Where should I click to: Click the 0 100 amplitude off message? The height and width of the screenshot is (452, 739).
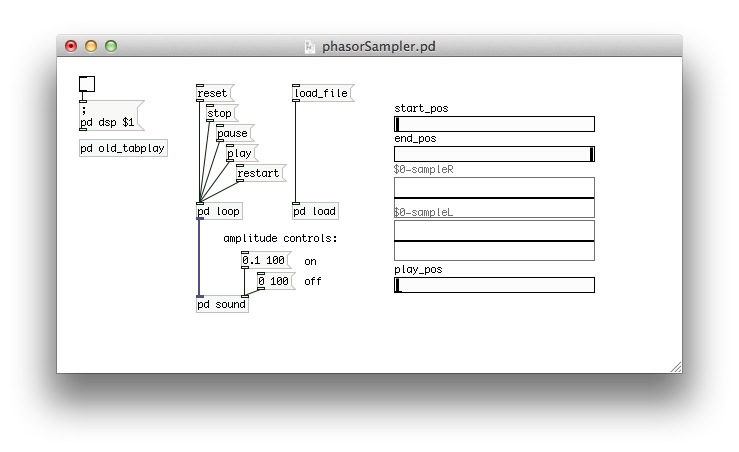pyautogui.click(x=275, y=281)
